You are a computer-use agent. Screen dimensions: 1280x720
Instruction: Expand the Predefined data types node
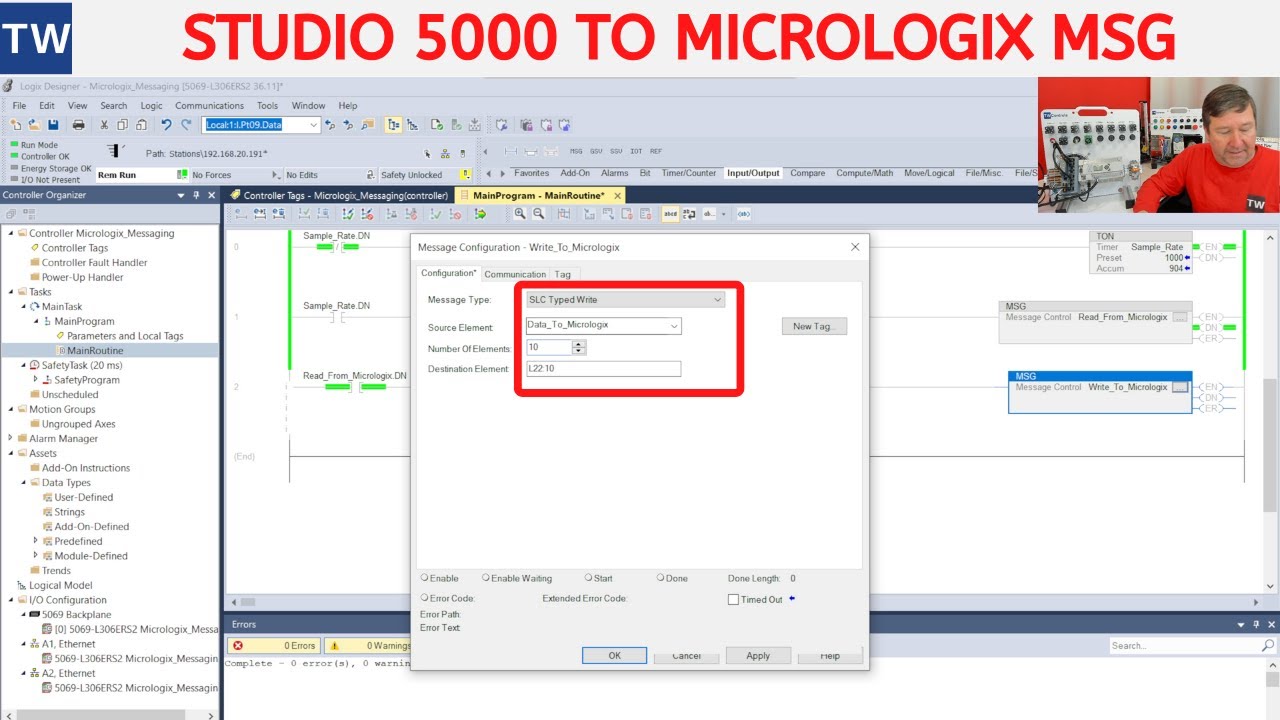click(x=35, y=541)
